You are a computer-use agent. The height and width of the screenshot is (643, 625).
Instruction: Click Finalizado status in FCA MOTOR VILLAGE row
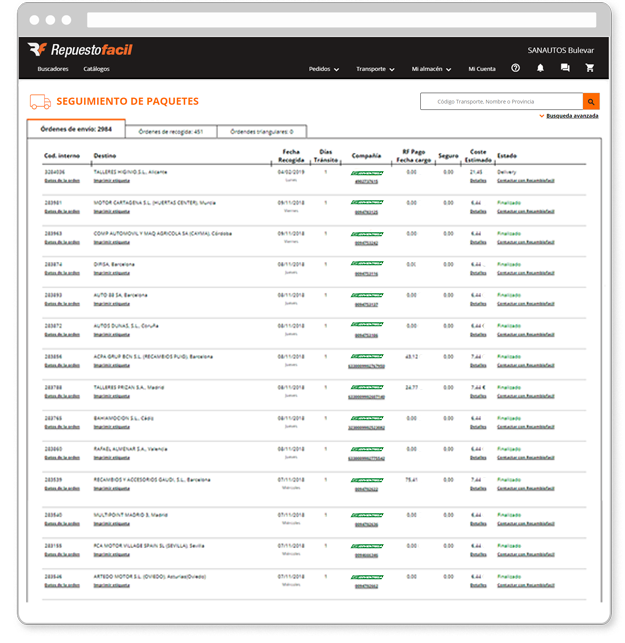click(509, 546)
